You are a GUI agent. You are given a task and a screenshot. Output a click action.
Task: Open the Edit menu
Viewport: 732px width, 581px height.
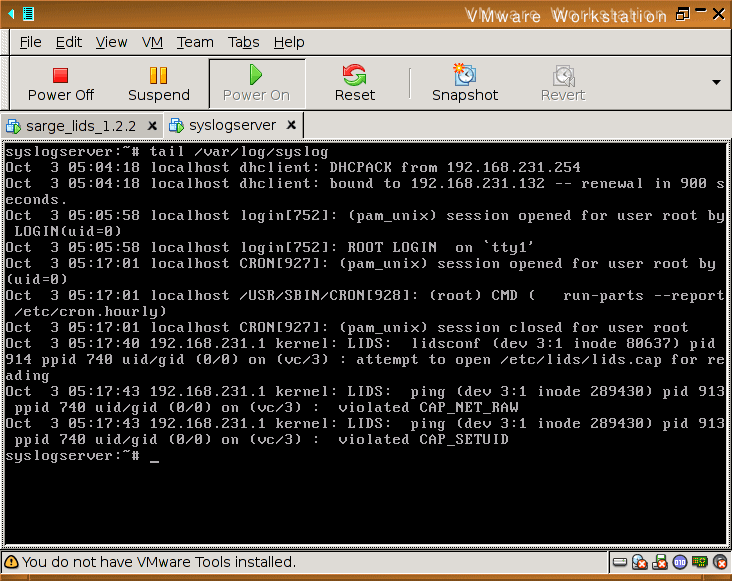tap(69, 42)
